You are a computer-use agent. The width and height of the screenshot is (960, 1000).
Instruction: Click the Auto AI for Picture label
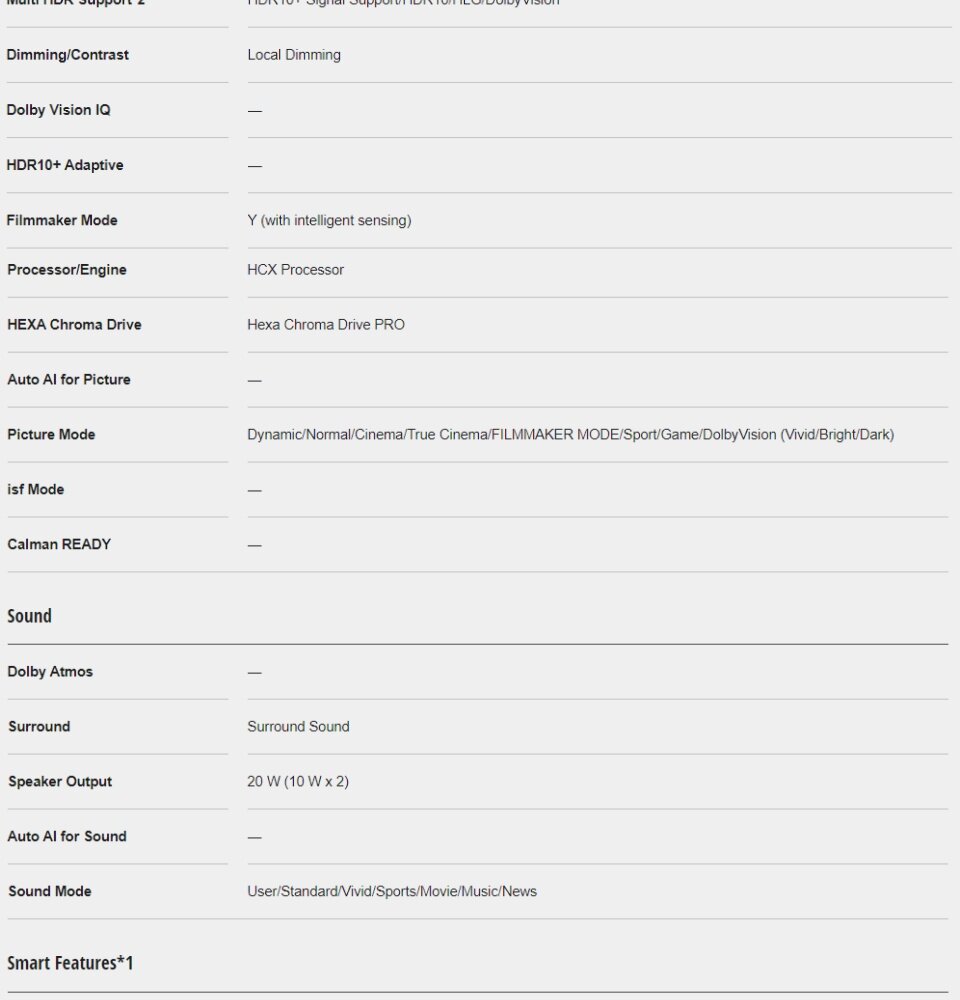click(69, 379)
